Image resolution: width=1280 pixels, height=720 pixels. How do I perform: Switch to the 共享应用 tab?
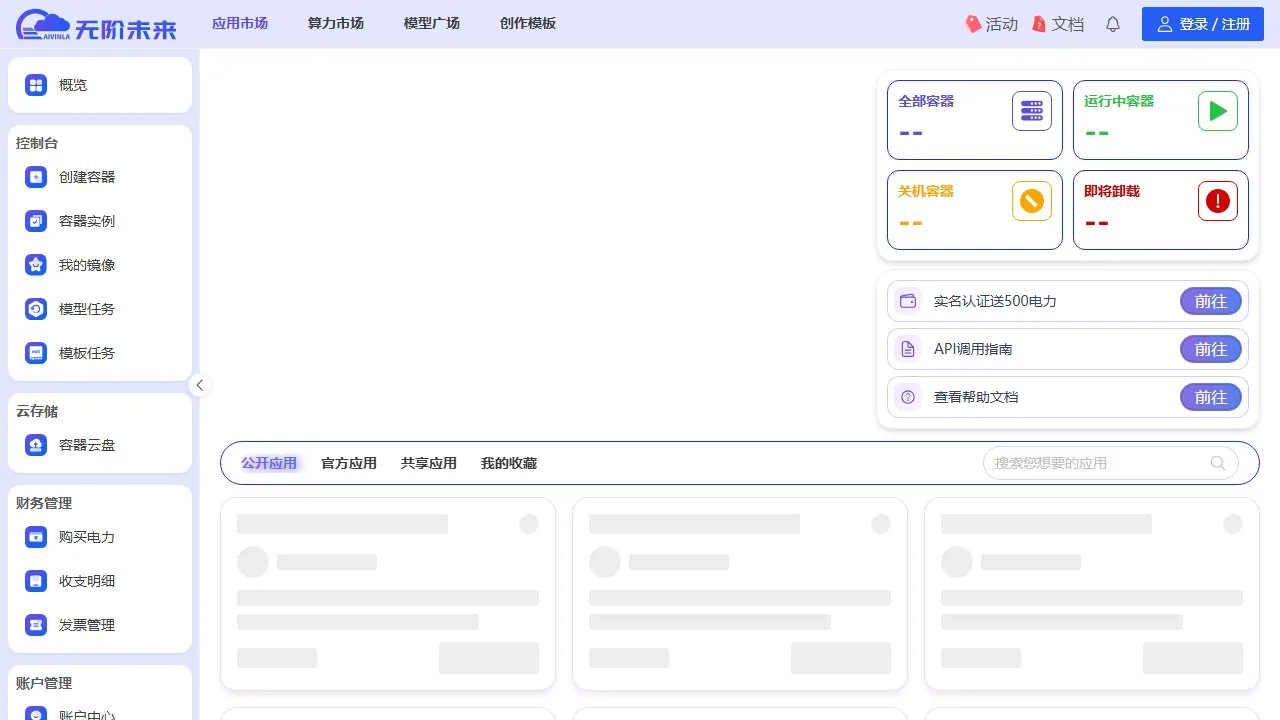429,463
